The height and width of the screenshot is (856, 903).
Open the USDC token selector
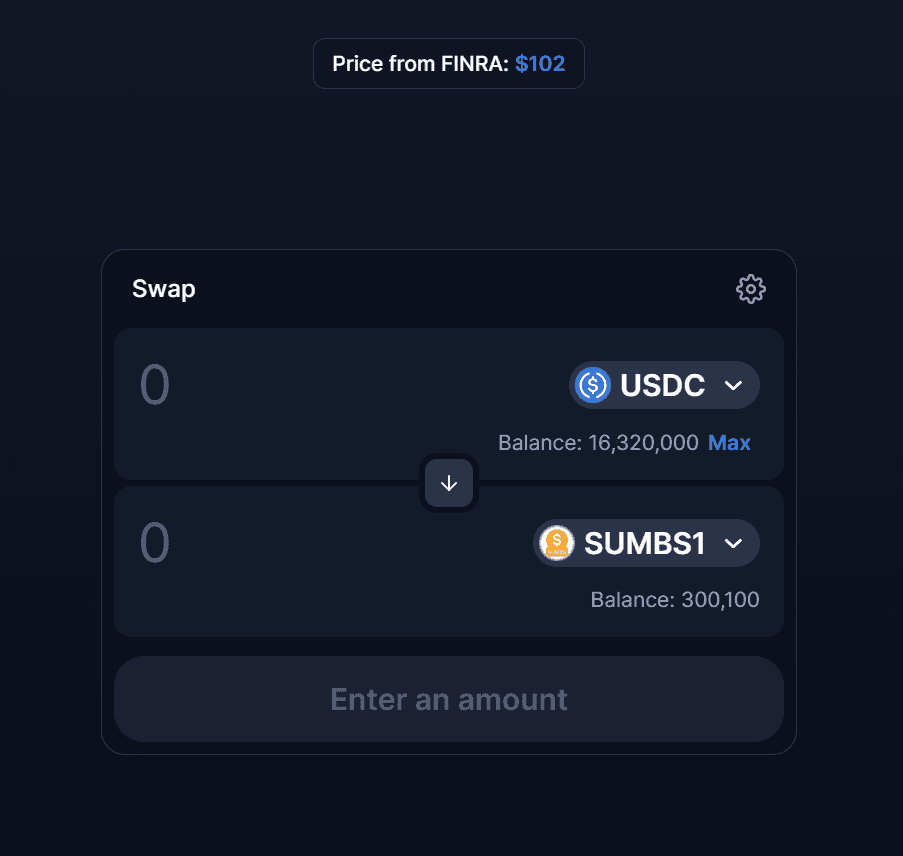[663, 384]
